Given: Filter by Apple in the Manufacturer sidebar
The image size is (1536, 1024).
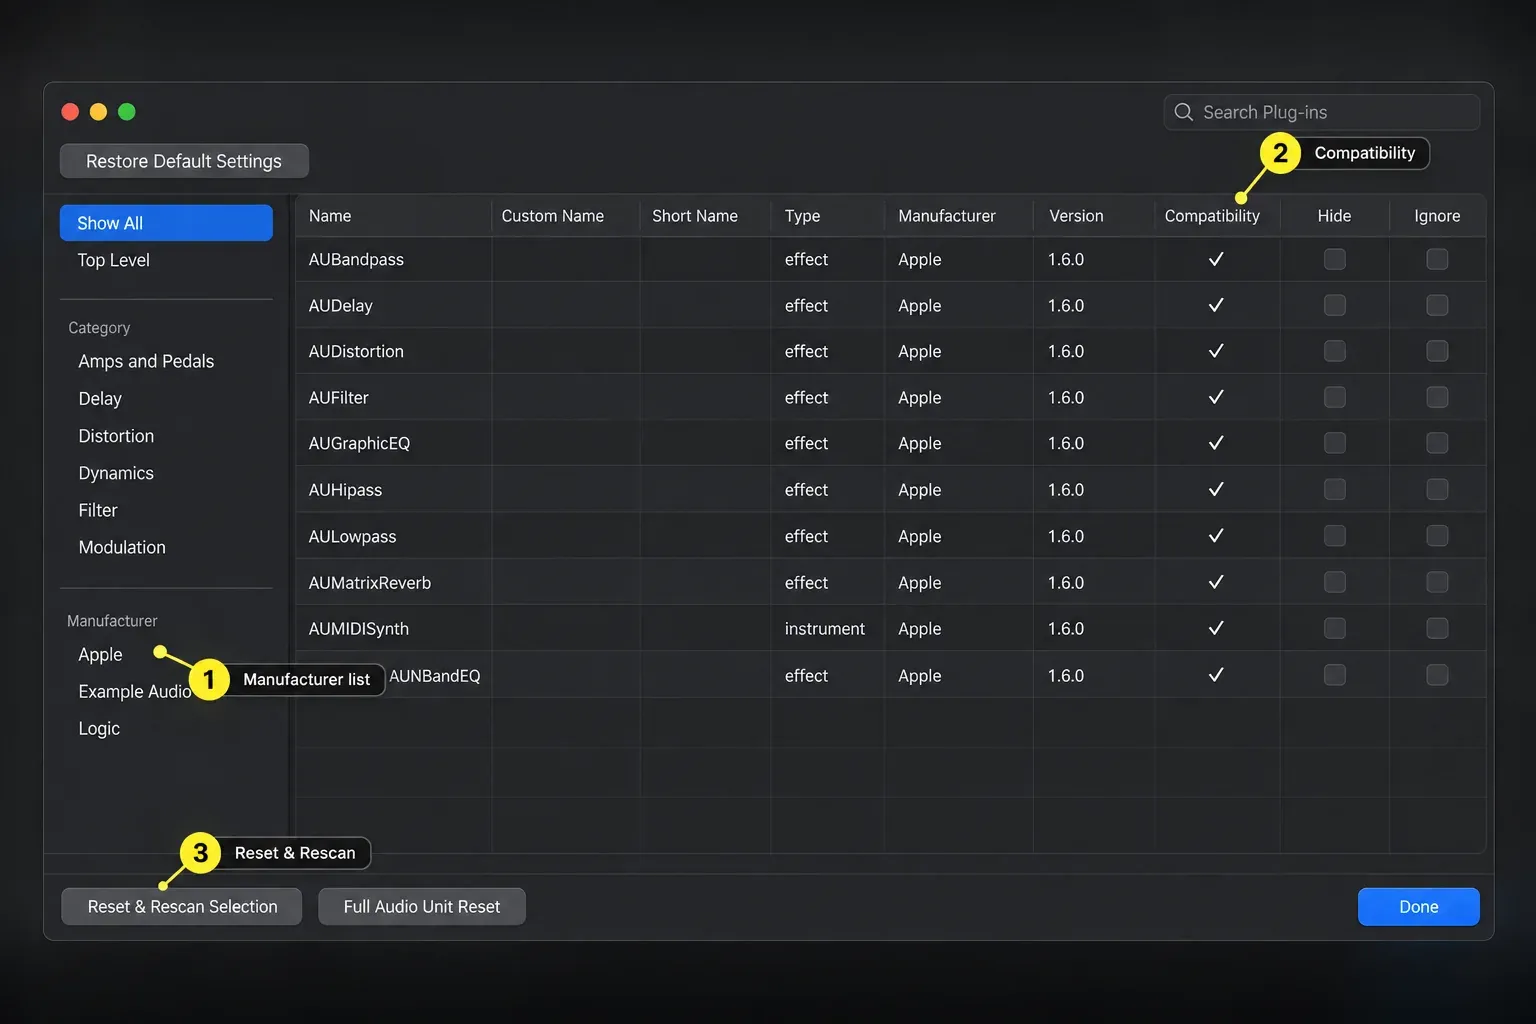Looking at the screenshot, I should pyautogui.click(x=100, y=654).
